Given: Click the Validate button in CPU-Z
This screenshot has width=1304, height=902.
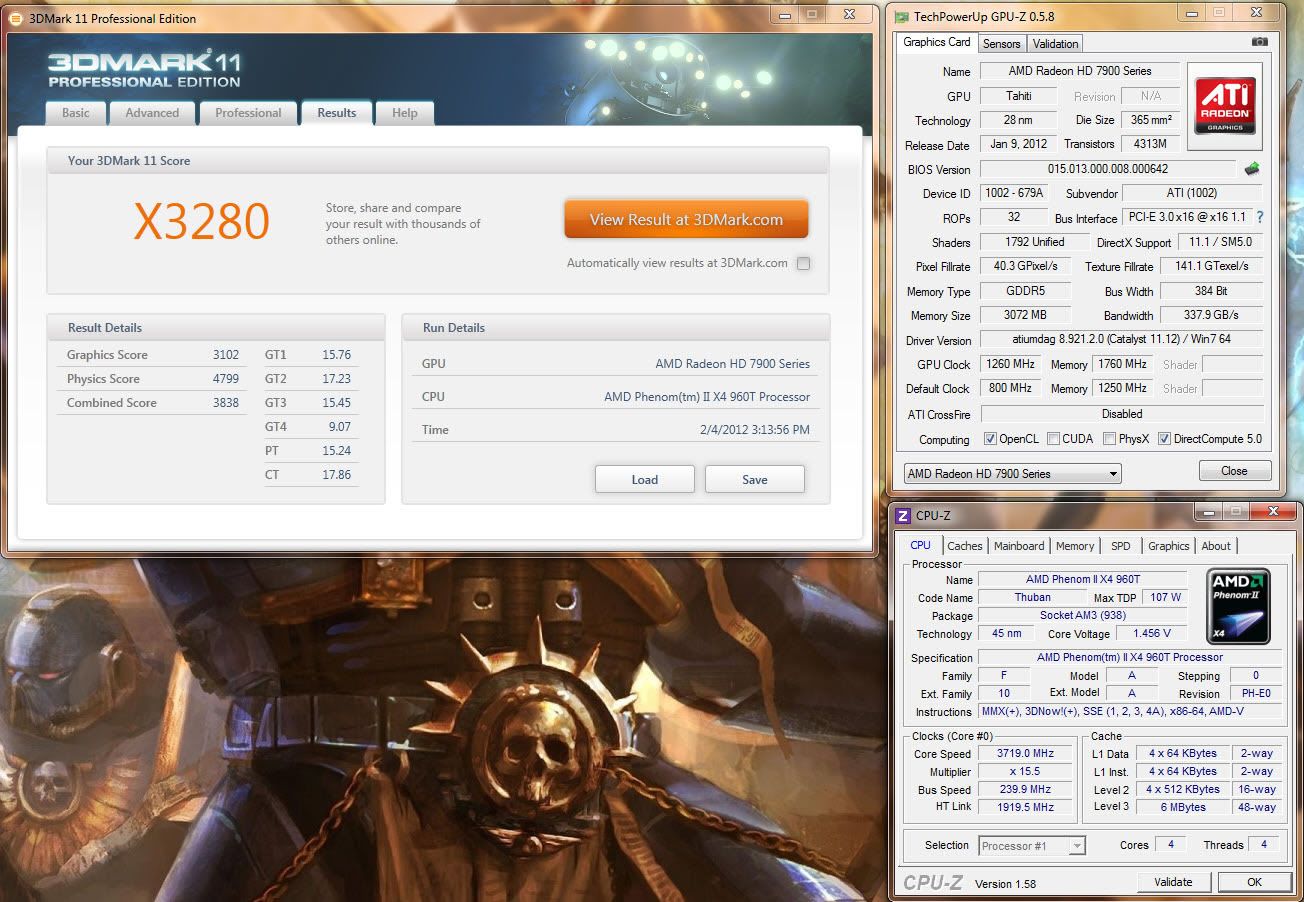Looking at the screenshot, I should click(1173, 882).
